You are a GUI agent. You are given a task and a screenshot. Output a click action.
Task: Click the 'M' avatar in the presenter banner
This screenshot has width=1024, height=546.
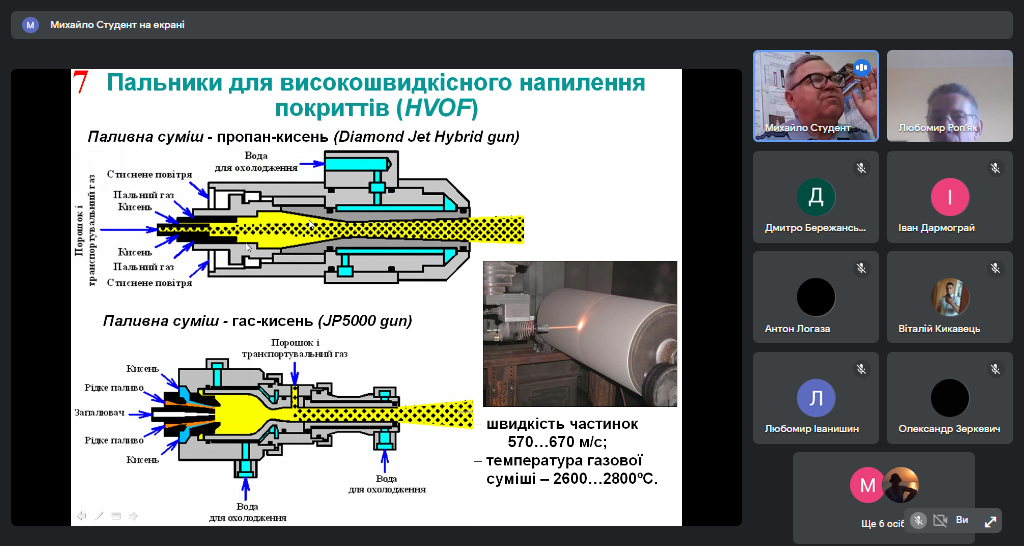(31, 25)
